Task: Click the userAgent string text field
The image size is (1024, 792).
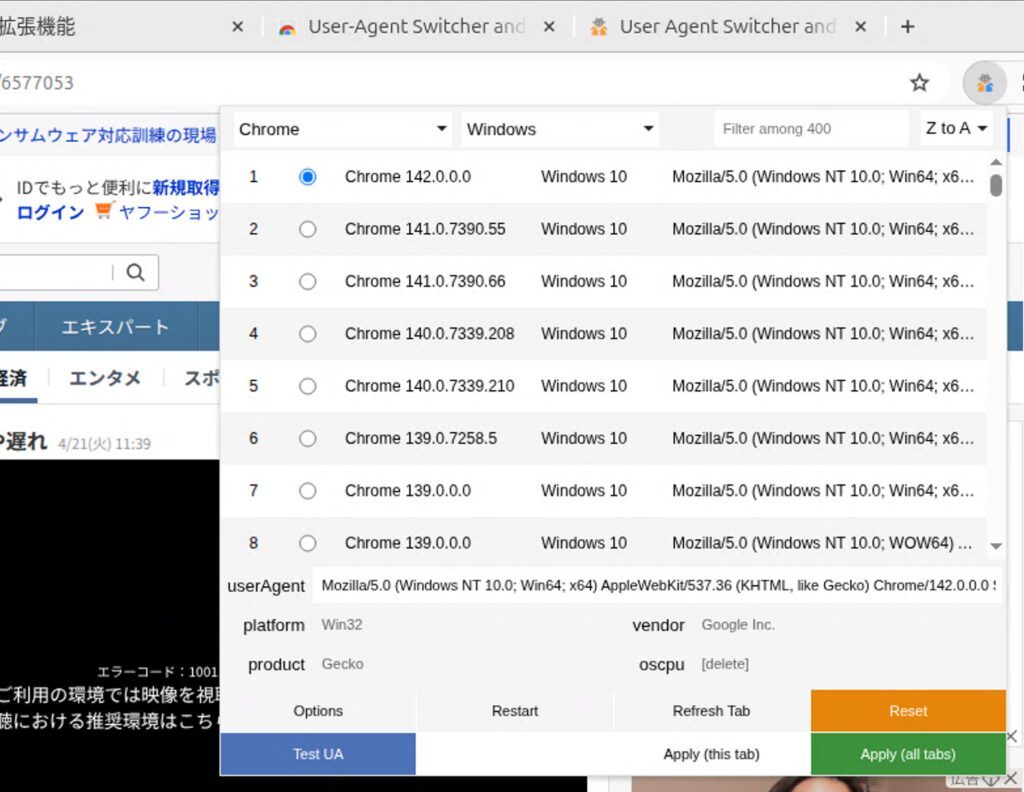Action: click(658, 586)
